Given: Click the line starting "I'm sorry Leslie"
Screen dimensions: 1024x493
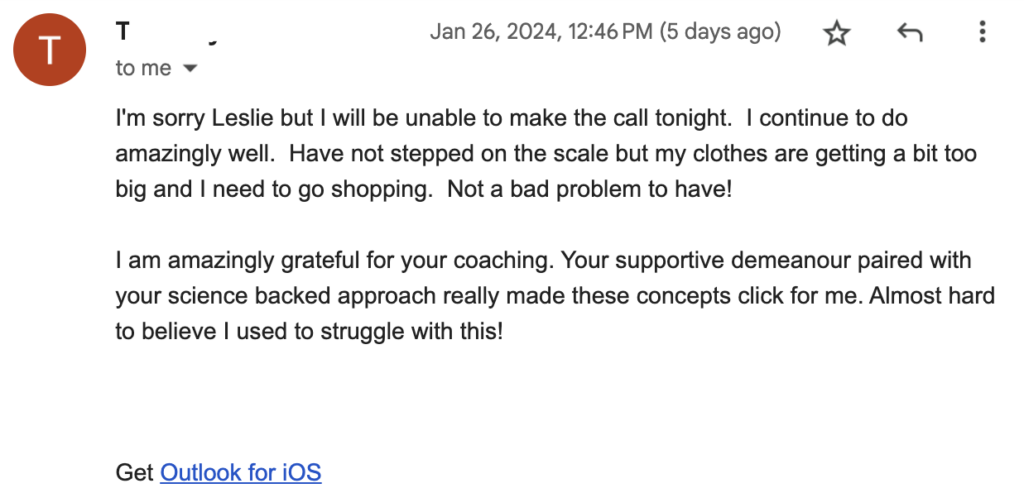Looking at the screenshot, I should pyautogui.click(x=512, y=119).
